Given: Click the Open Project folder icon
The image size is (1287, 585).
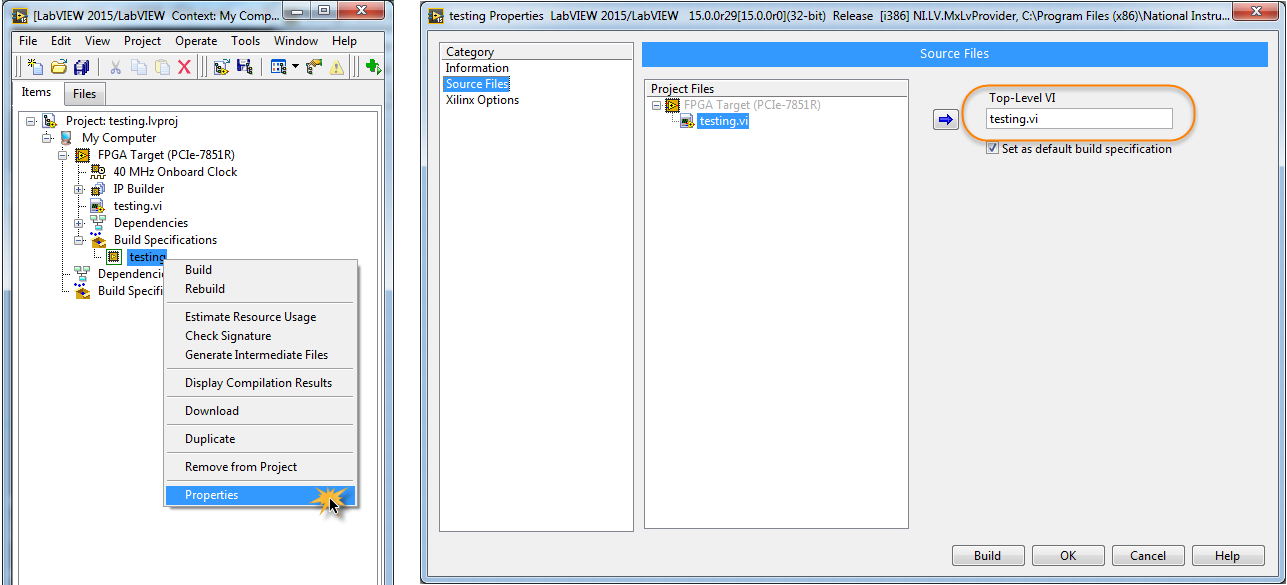Looking at the screenshot, I should point(59,67).
